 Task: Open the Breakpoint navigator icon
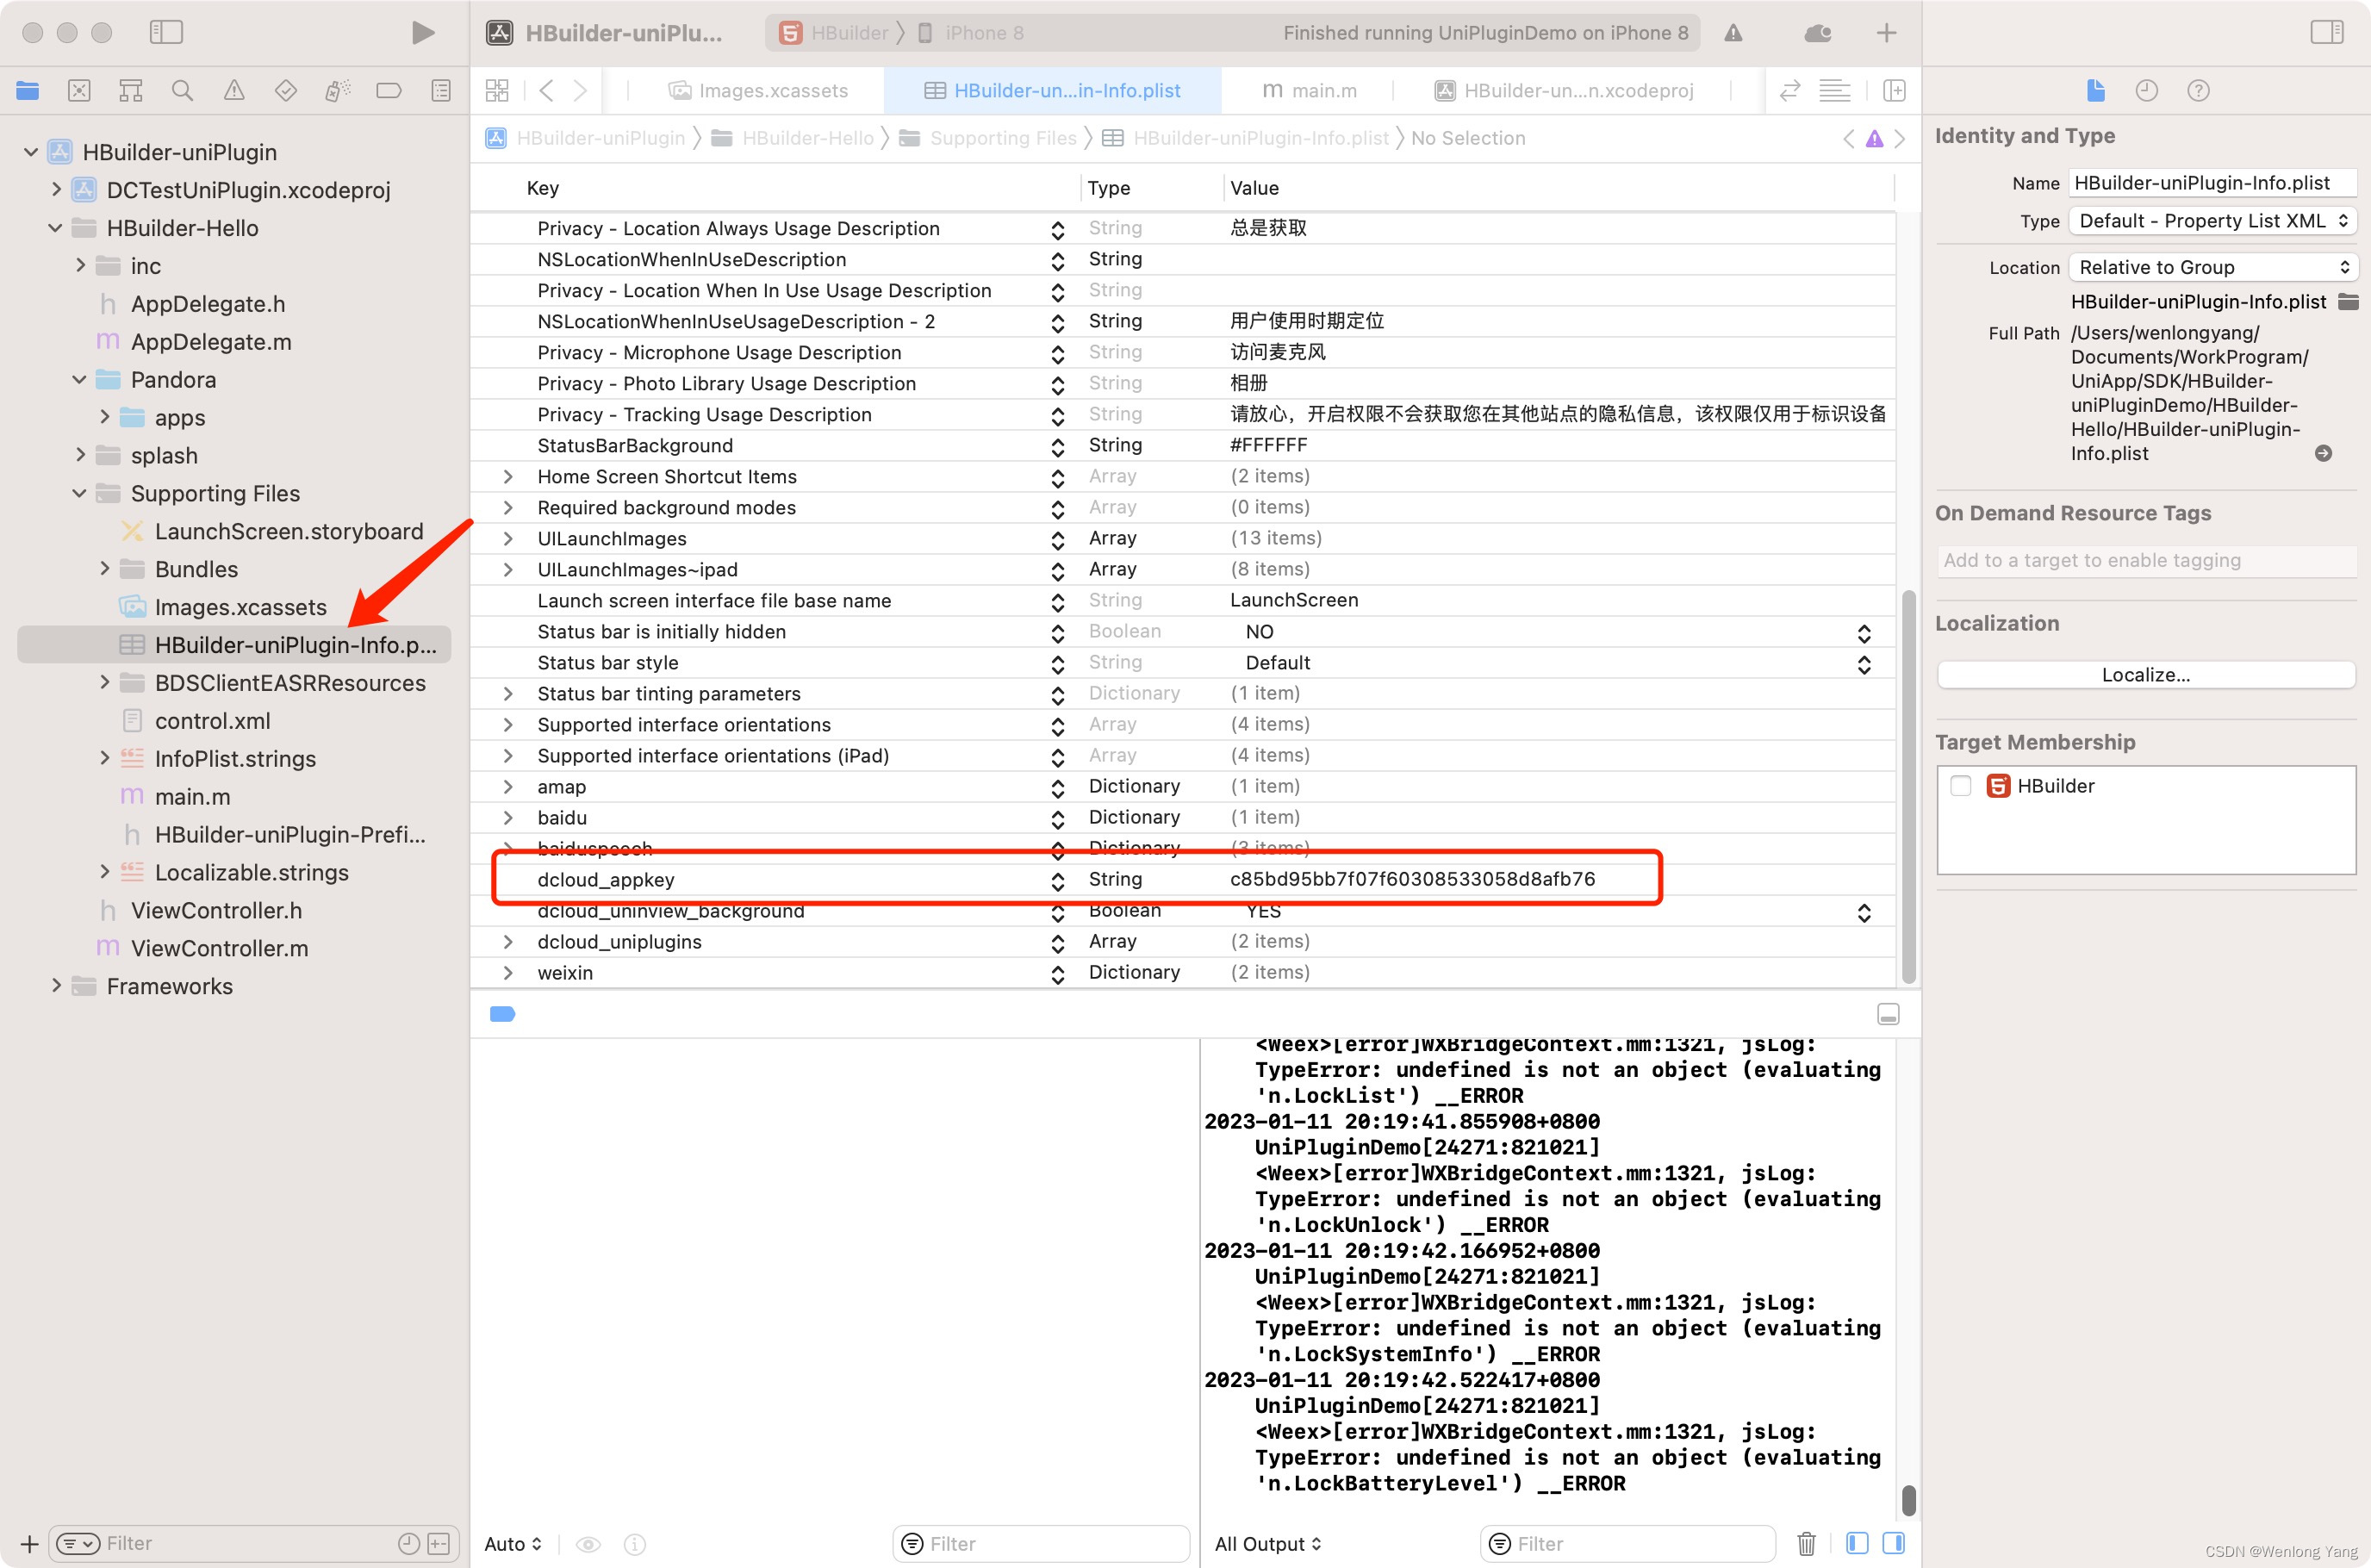point(388,91)
